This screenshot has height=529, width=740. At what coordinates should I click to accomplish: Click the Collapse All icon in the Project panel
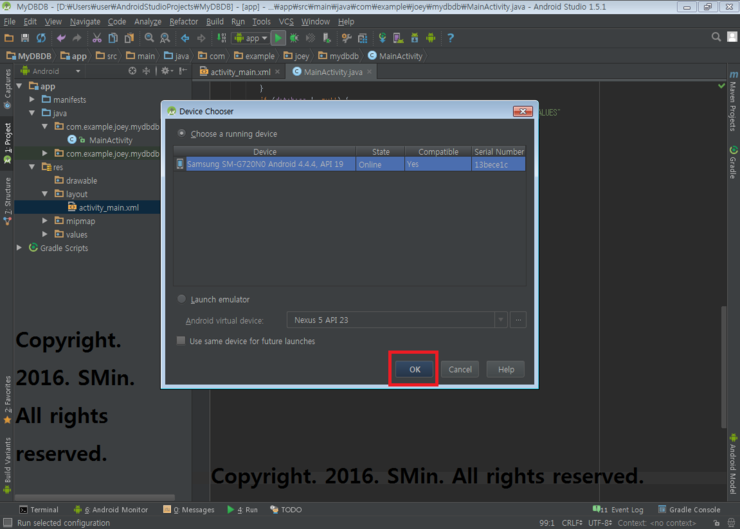pos(146,71)
